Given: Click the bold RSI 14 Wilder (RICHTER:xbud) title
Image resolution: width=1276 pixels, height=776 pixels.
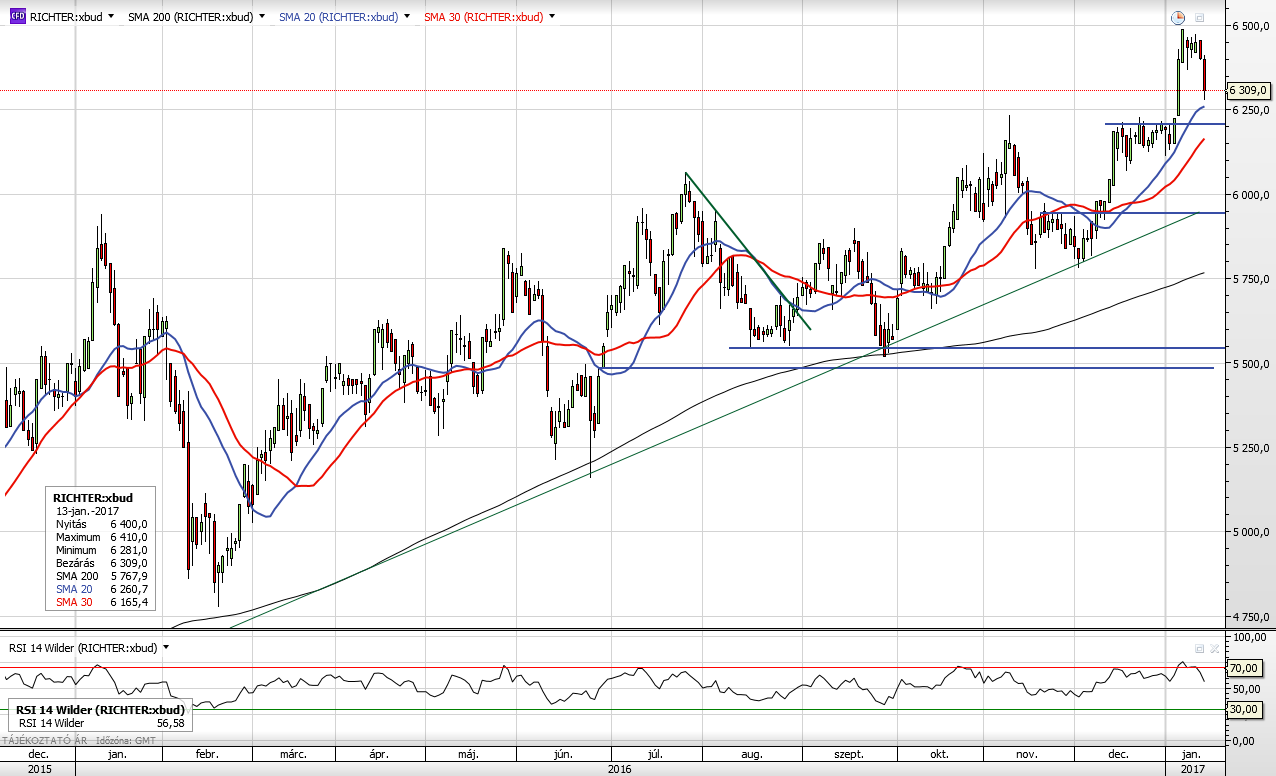Looking at the screenshot, I should (x=100, y=709).
